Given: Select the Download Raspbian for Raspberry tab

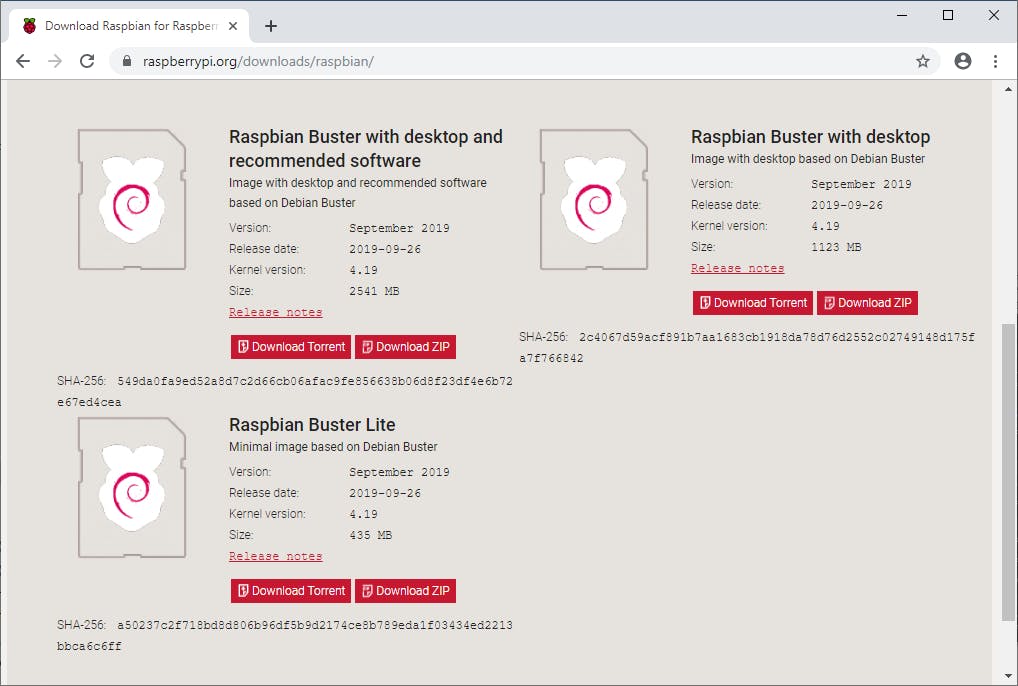Looking at the screenshot, I should [130, 26].
